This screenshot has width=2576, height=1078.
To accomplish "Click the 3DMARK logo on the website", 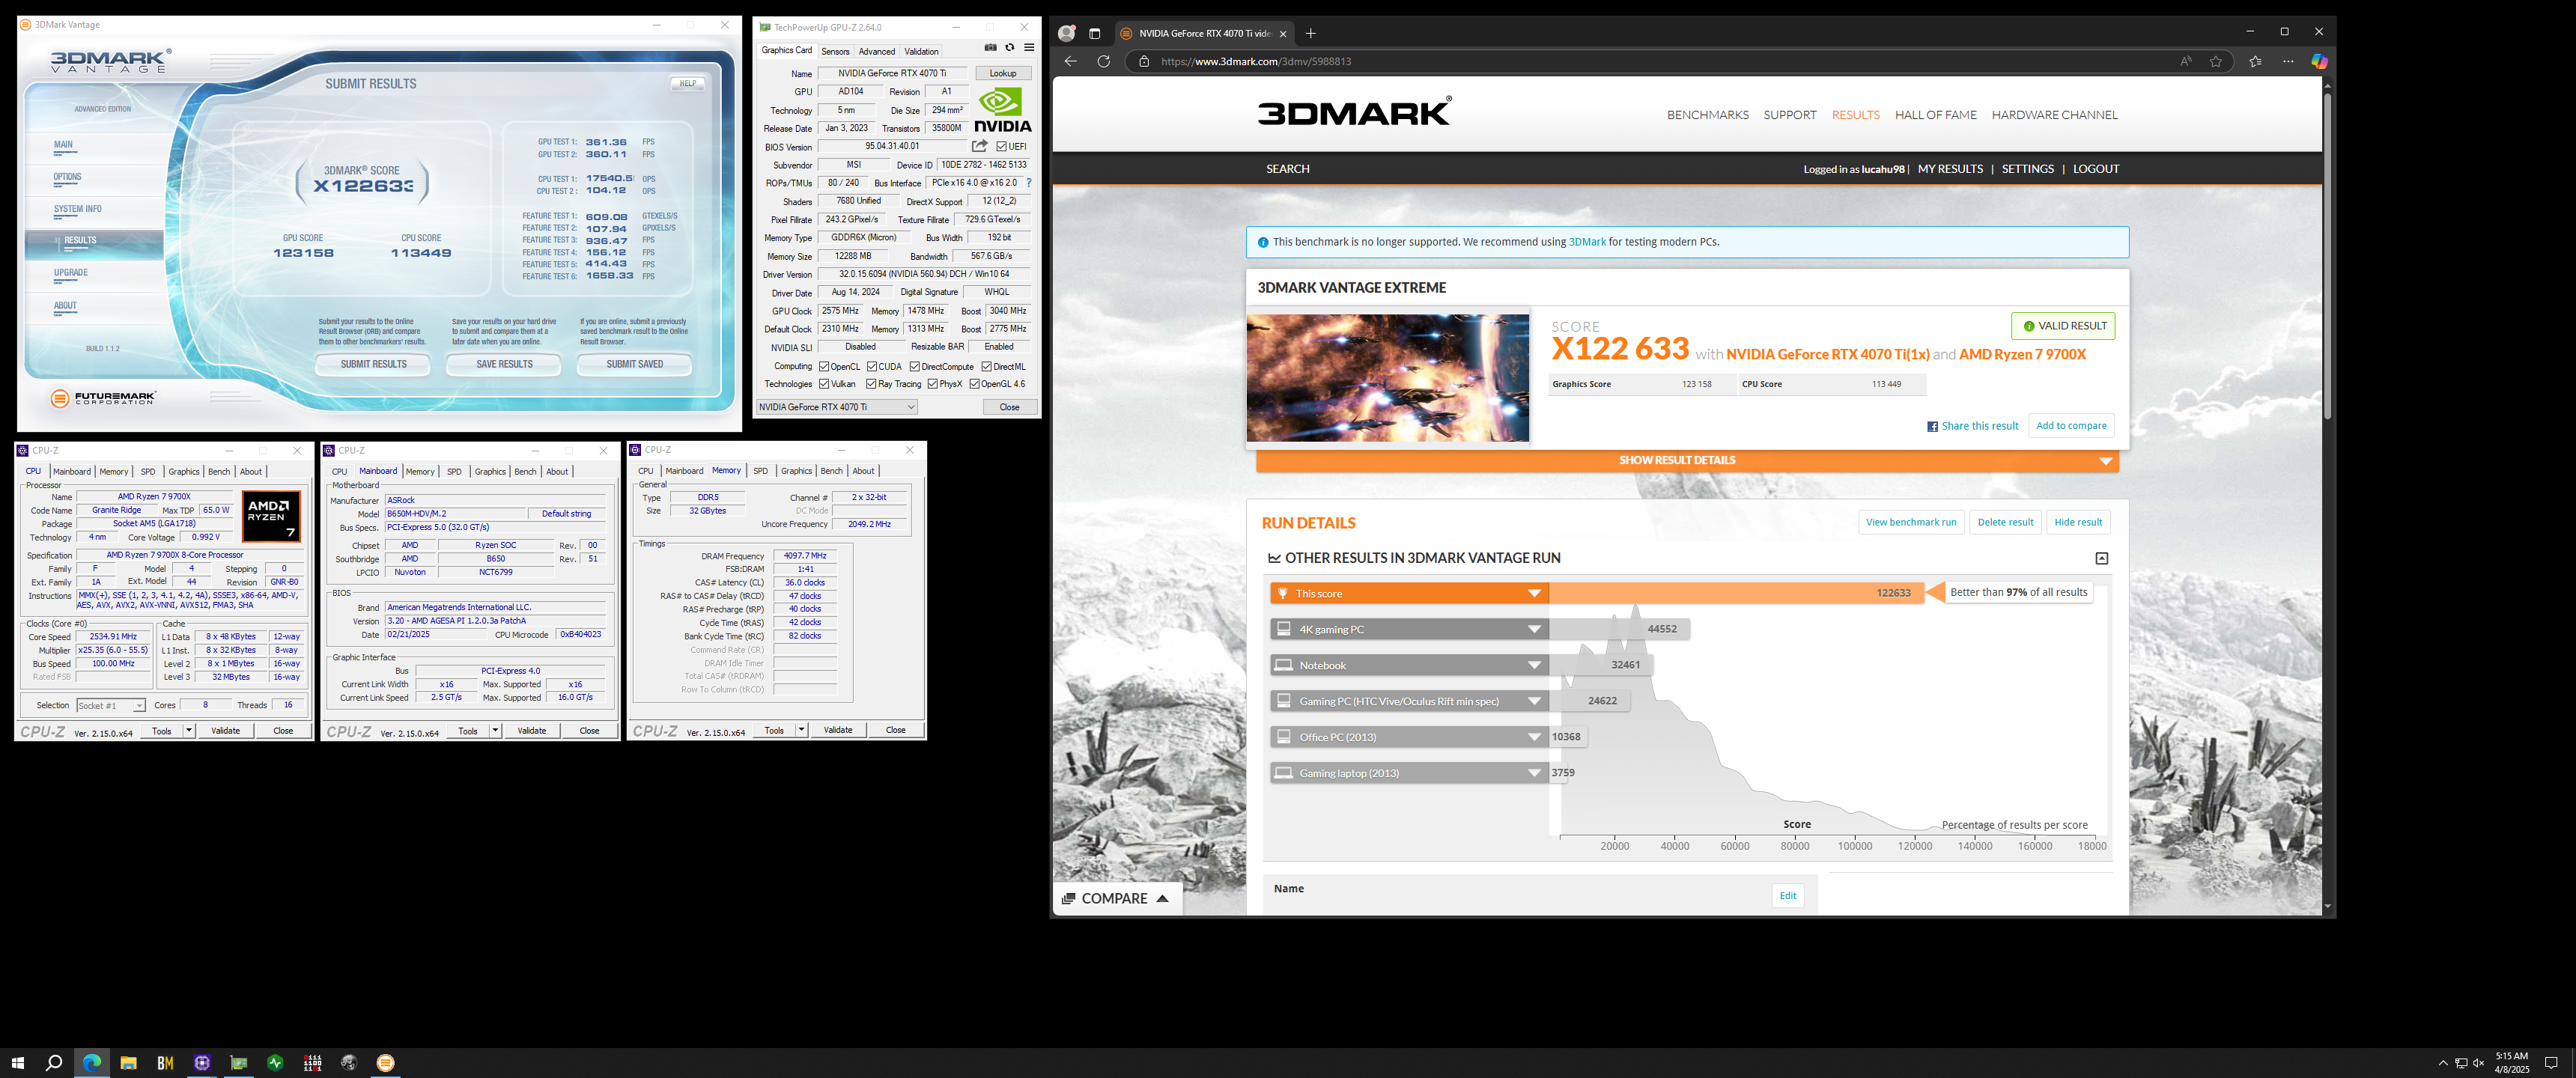I will pyautogui.click(x=1354, y=111).
